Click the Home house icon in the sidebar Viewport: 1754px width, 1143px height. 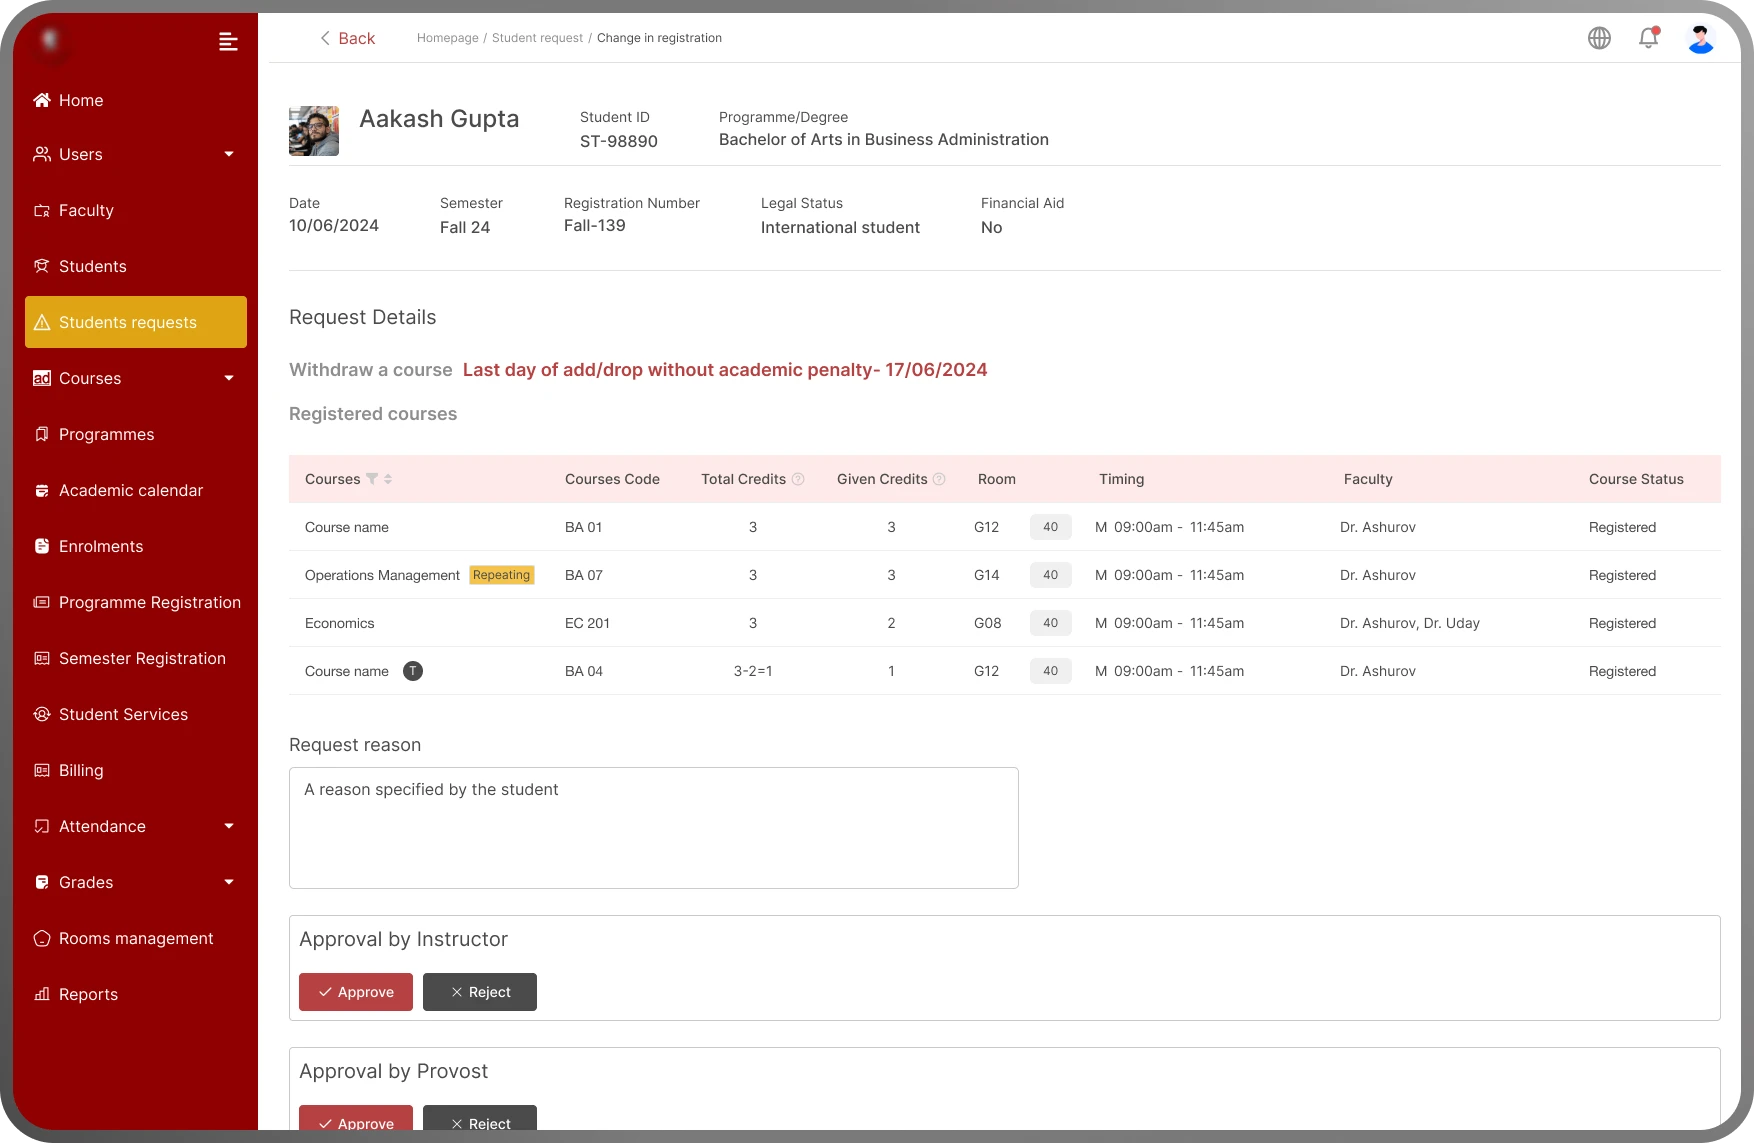(42, 100)
